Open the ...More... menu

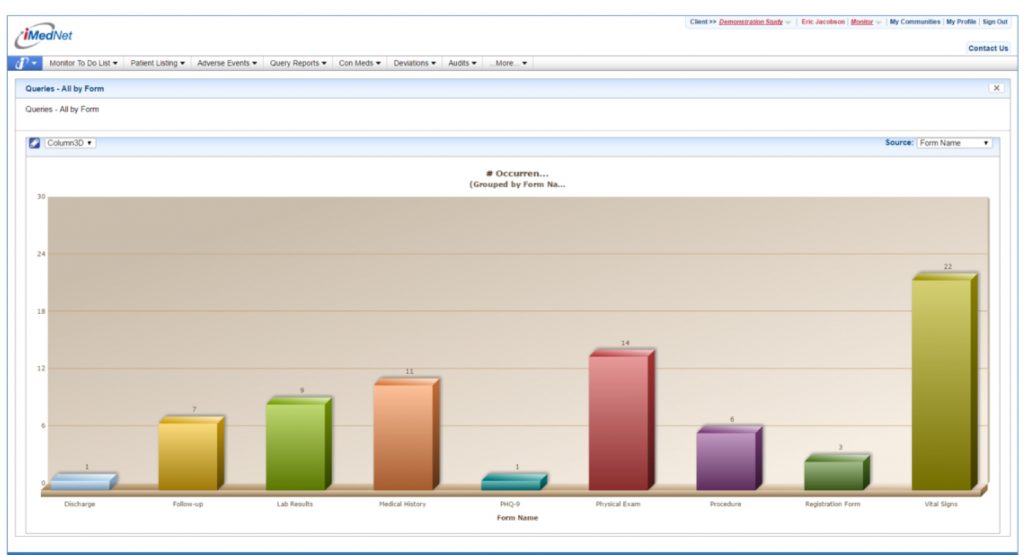509,63
